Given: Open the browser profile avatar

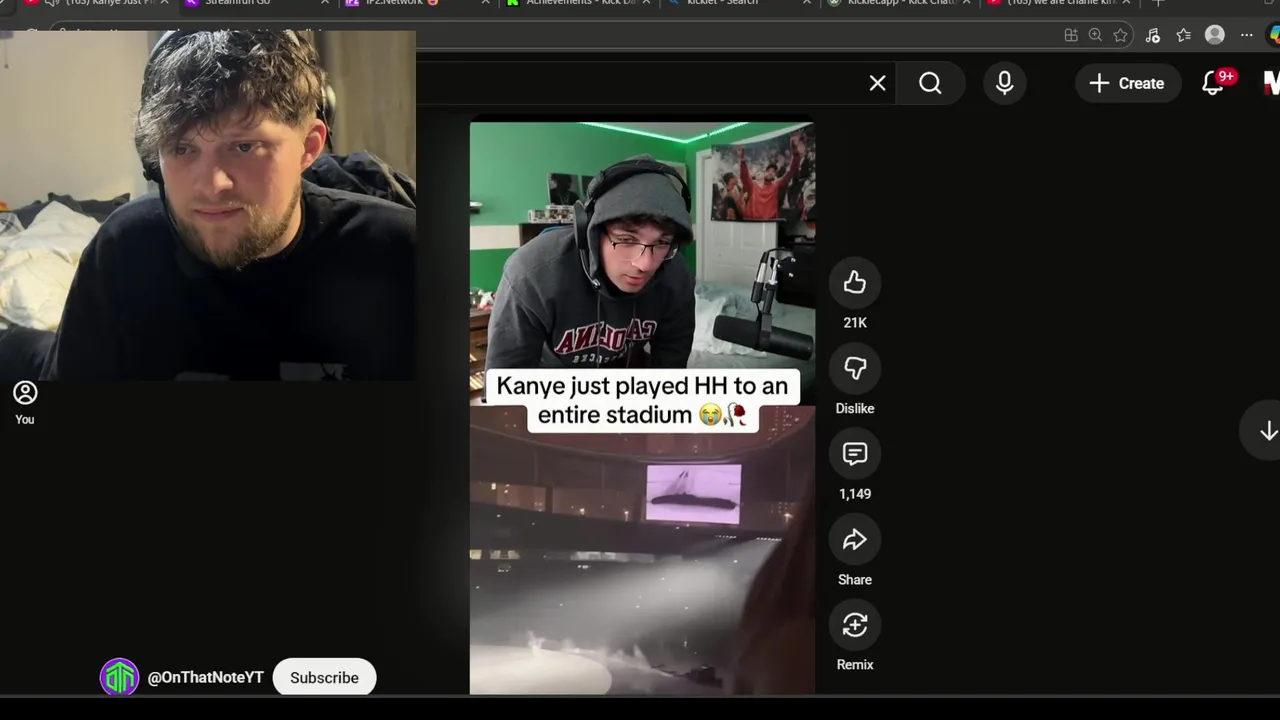Looking at the screenshot, I should coord(1215,35).
